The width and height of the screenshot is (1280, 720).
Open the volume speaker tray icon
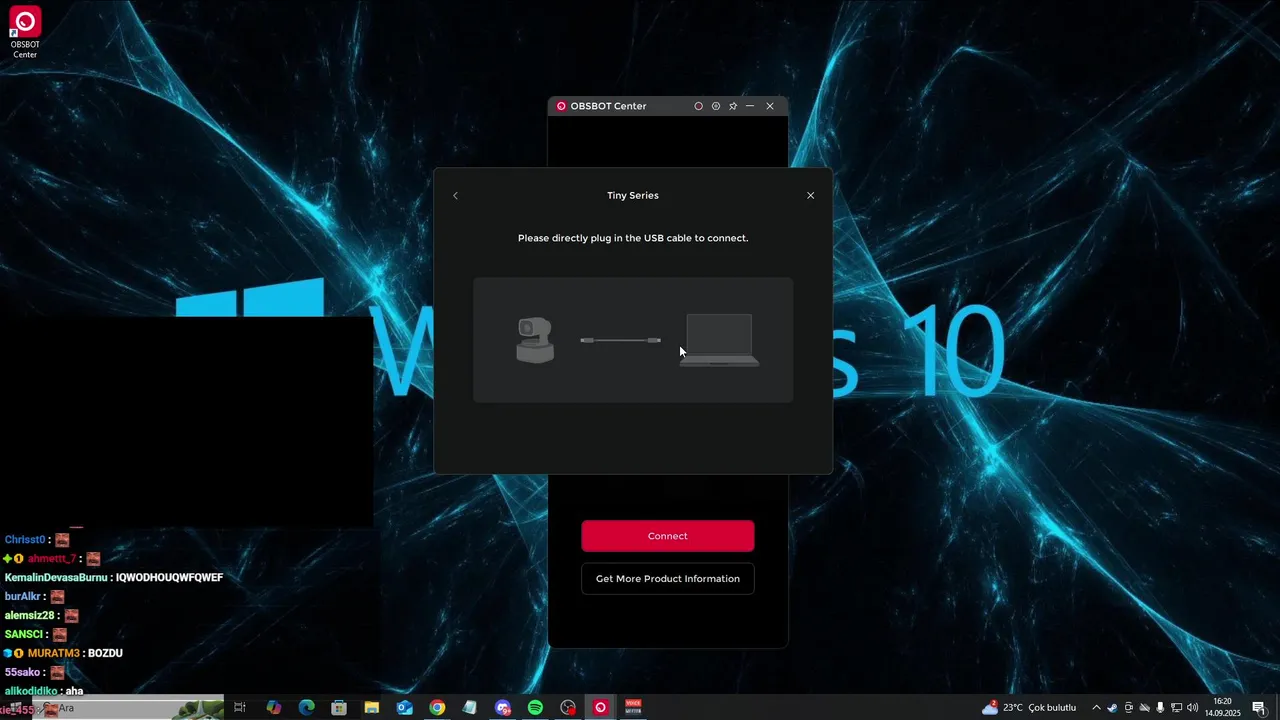1193,708
